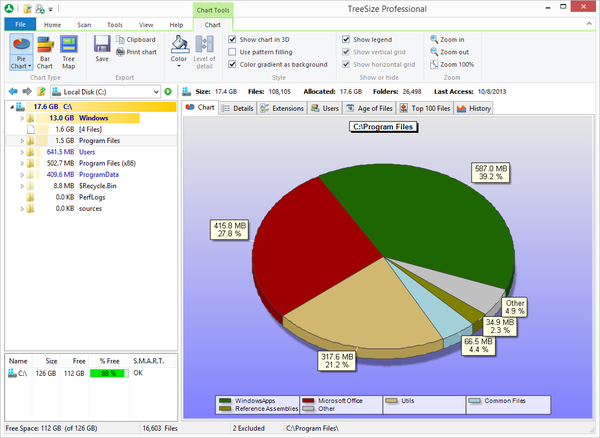Select the [4 Files] tree row
The image size is (600, 438).
91,129
